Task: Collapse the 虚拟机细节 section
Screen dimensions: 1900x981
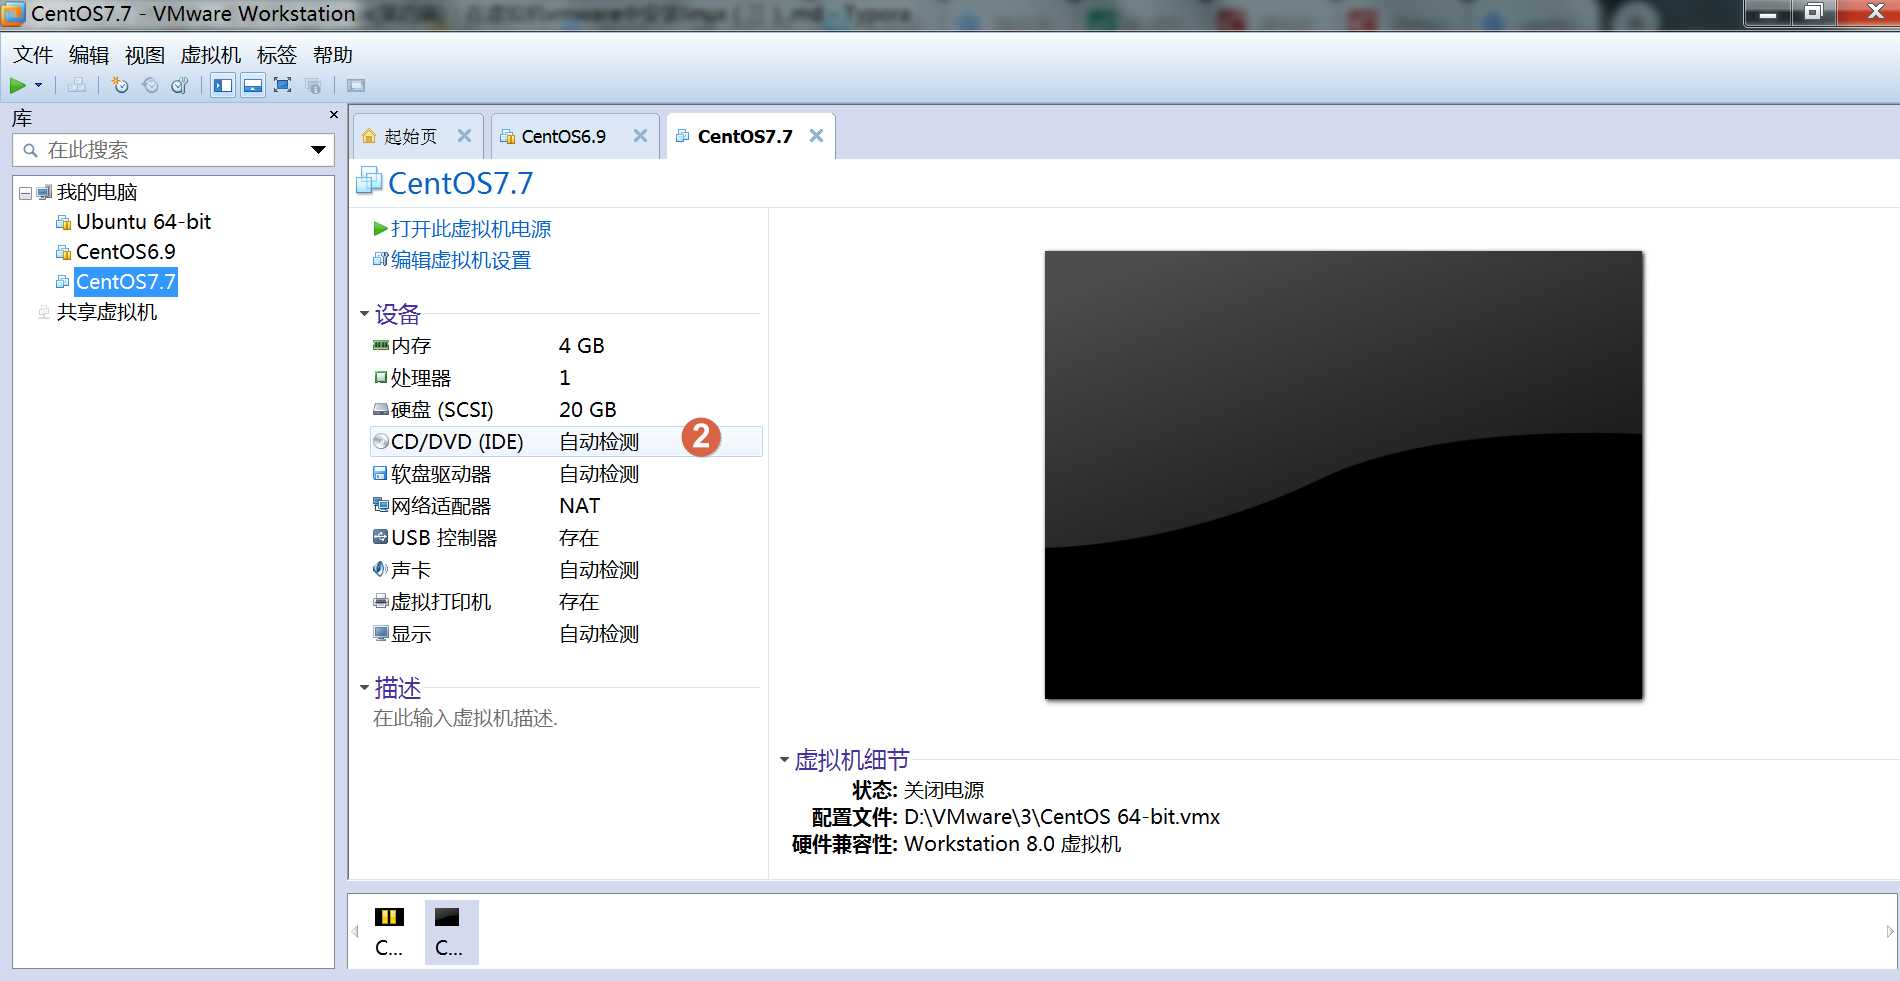Action: pos(785,760)
